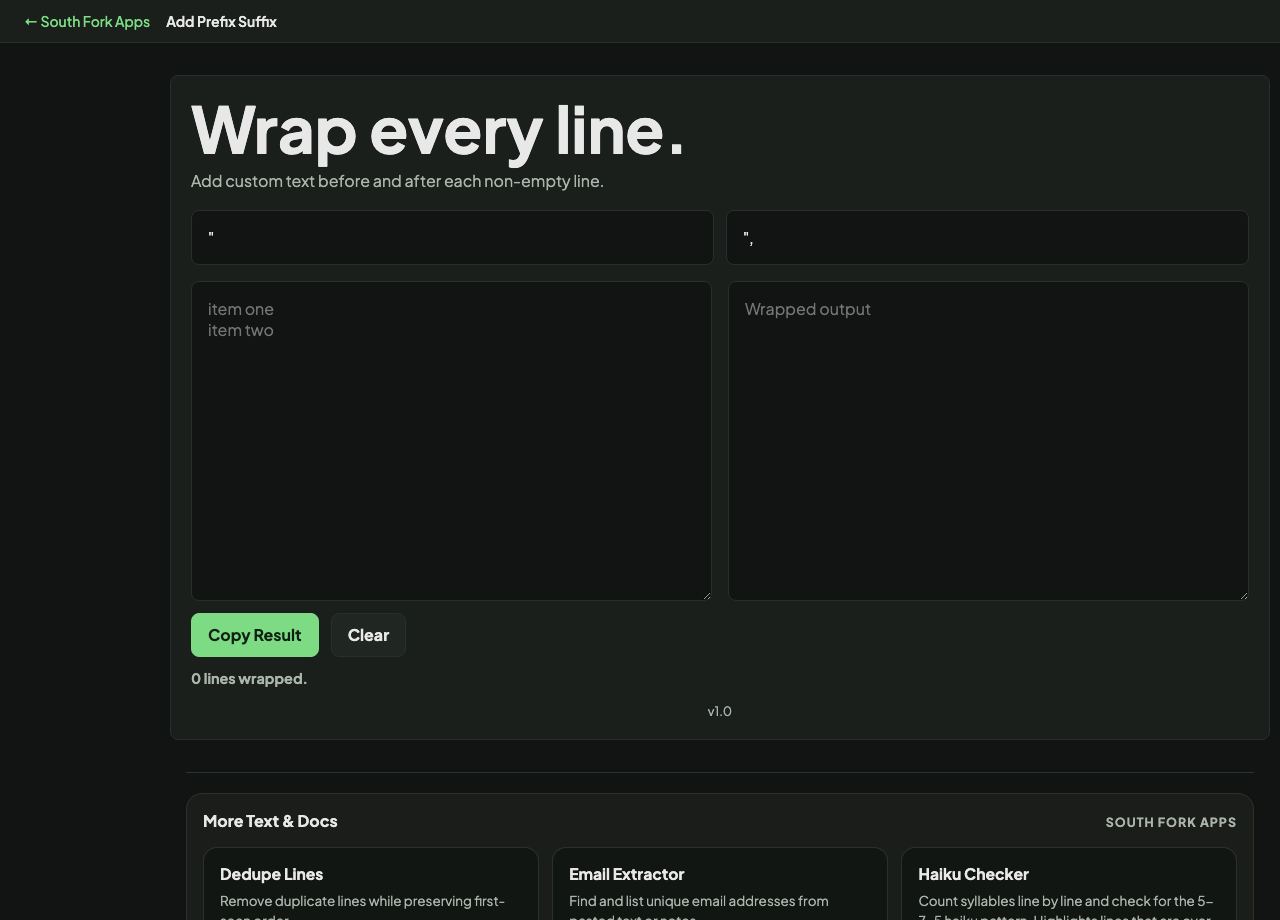Viewport: 1280px width, 920px height.
Task: Grab the output textarea resize handle
Action: [x=1242, y=594]
